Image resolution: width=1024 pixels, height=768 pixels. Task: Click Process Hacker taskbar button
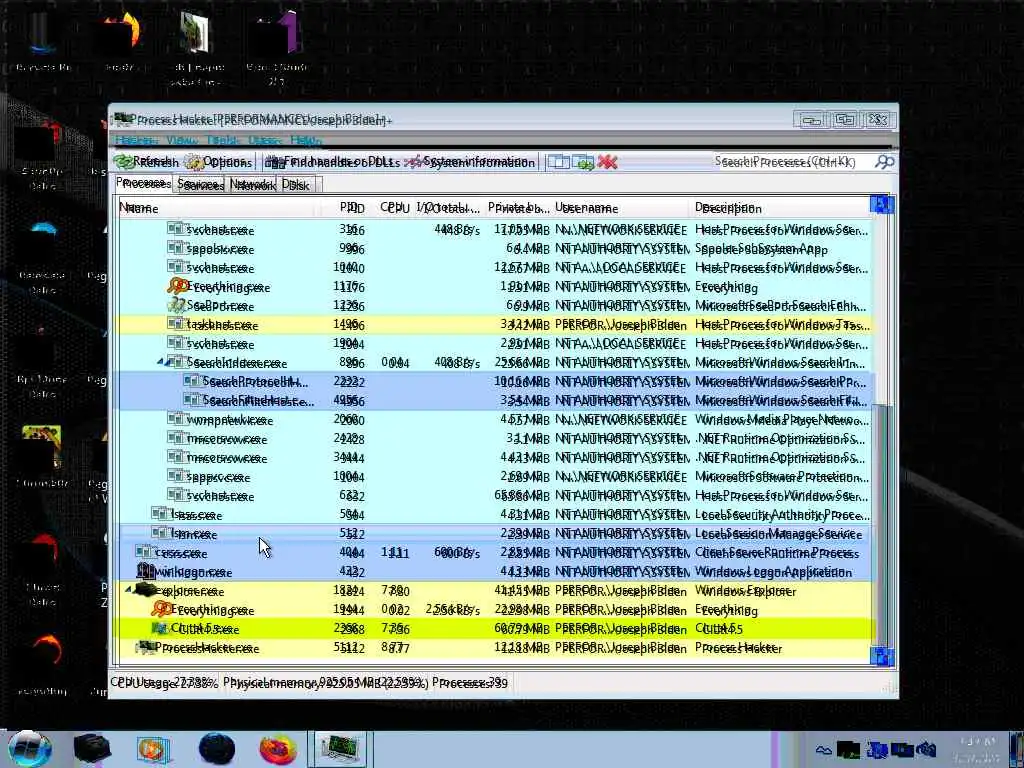[340, 749]
